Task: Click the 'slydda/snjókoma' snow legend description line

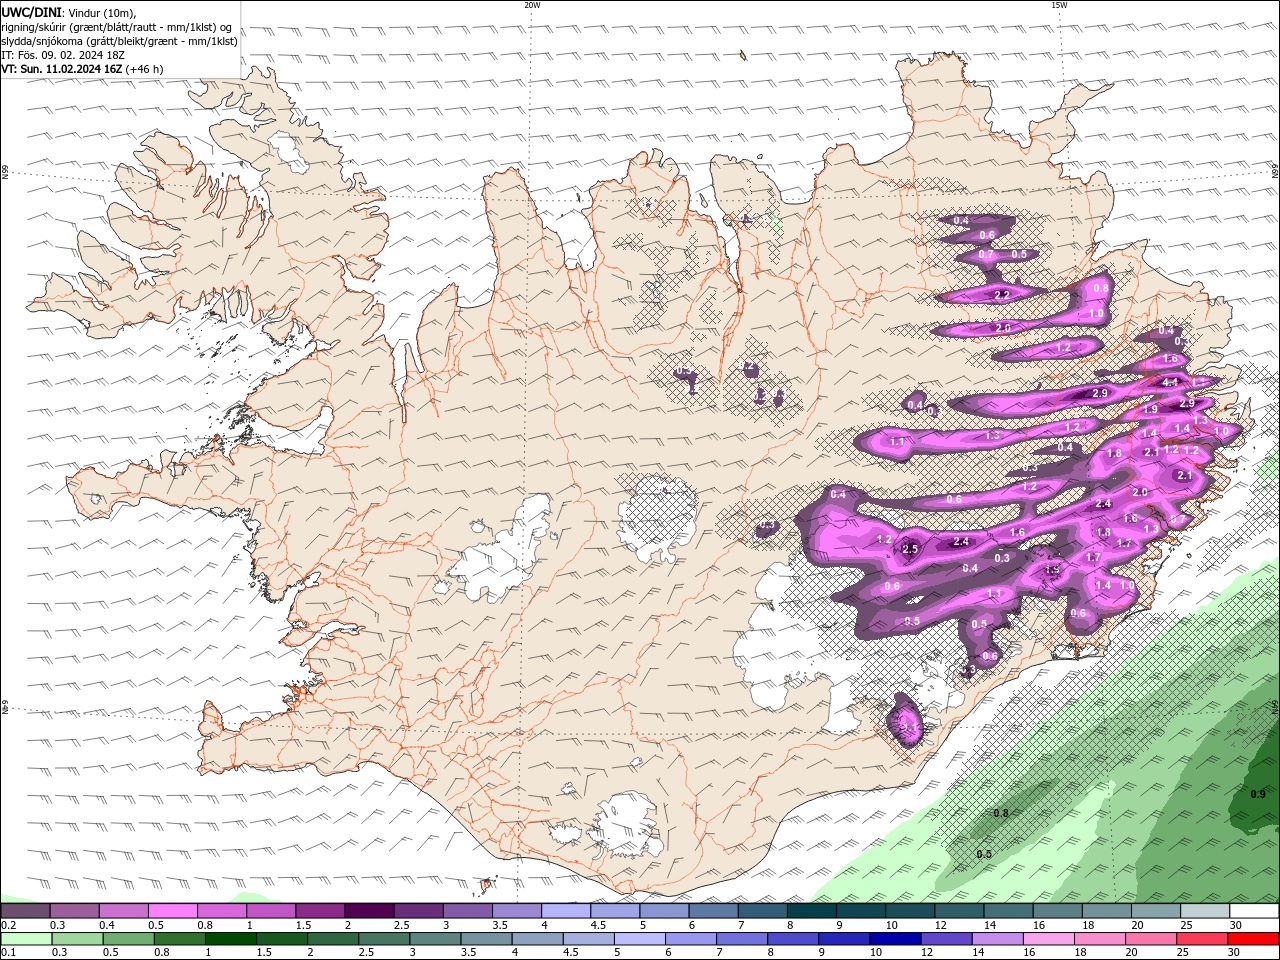Action: click(x=119, y=41)
